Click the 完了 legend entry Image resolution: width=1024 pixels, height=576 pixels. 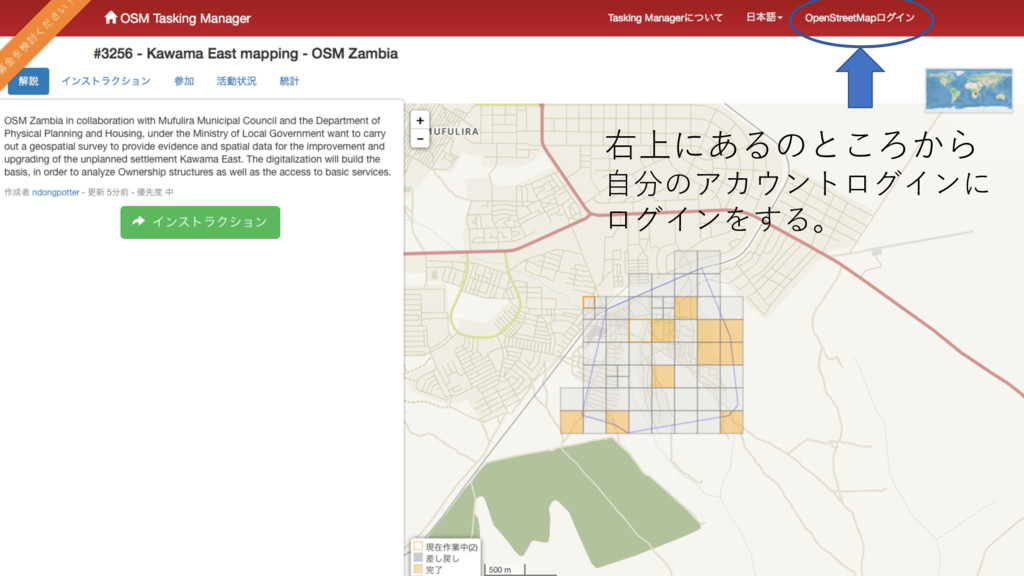pos(428,569)
